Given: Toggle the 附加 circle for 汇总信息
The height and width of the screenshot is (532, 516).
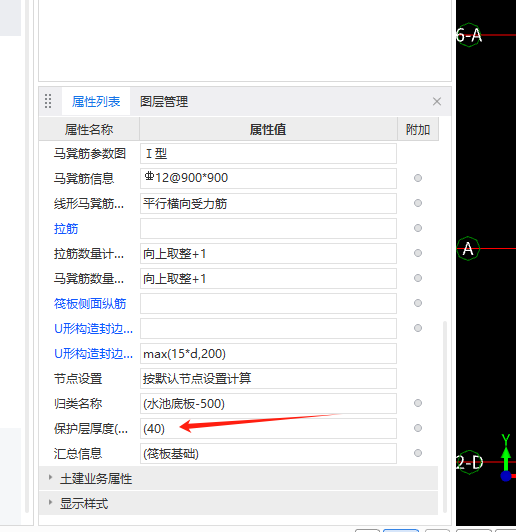Looking at the screenshot, I should 418,453.
